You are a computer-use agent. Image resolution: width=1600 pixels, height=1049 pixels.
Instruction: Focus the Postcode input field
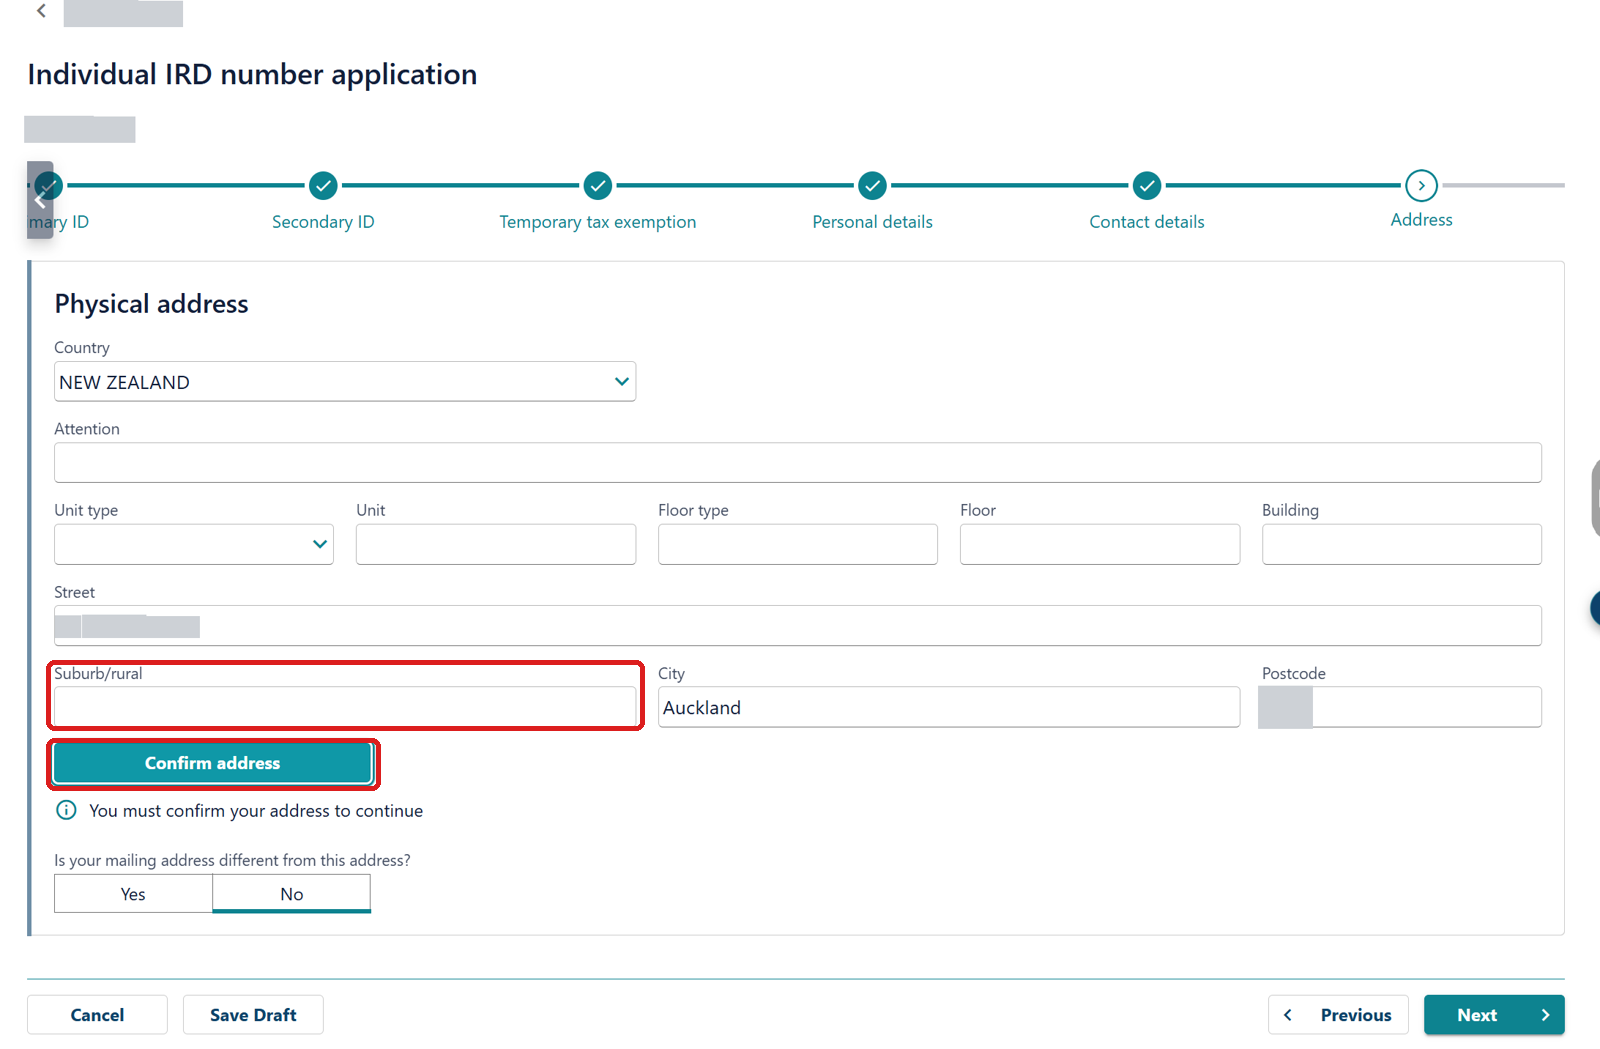1402,707
